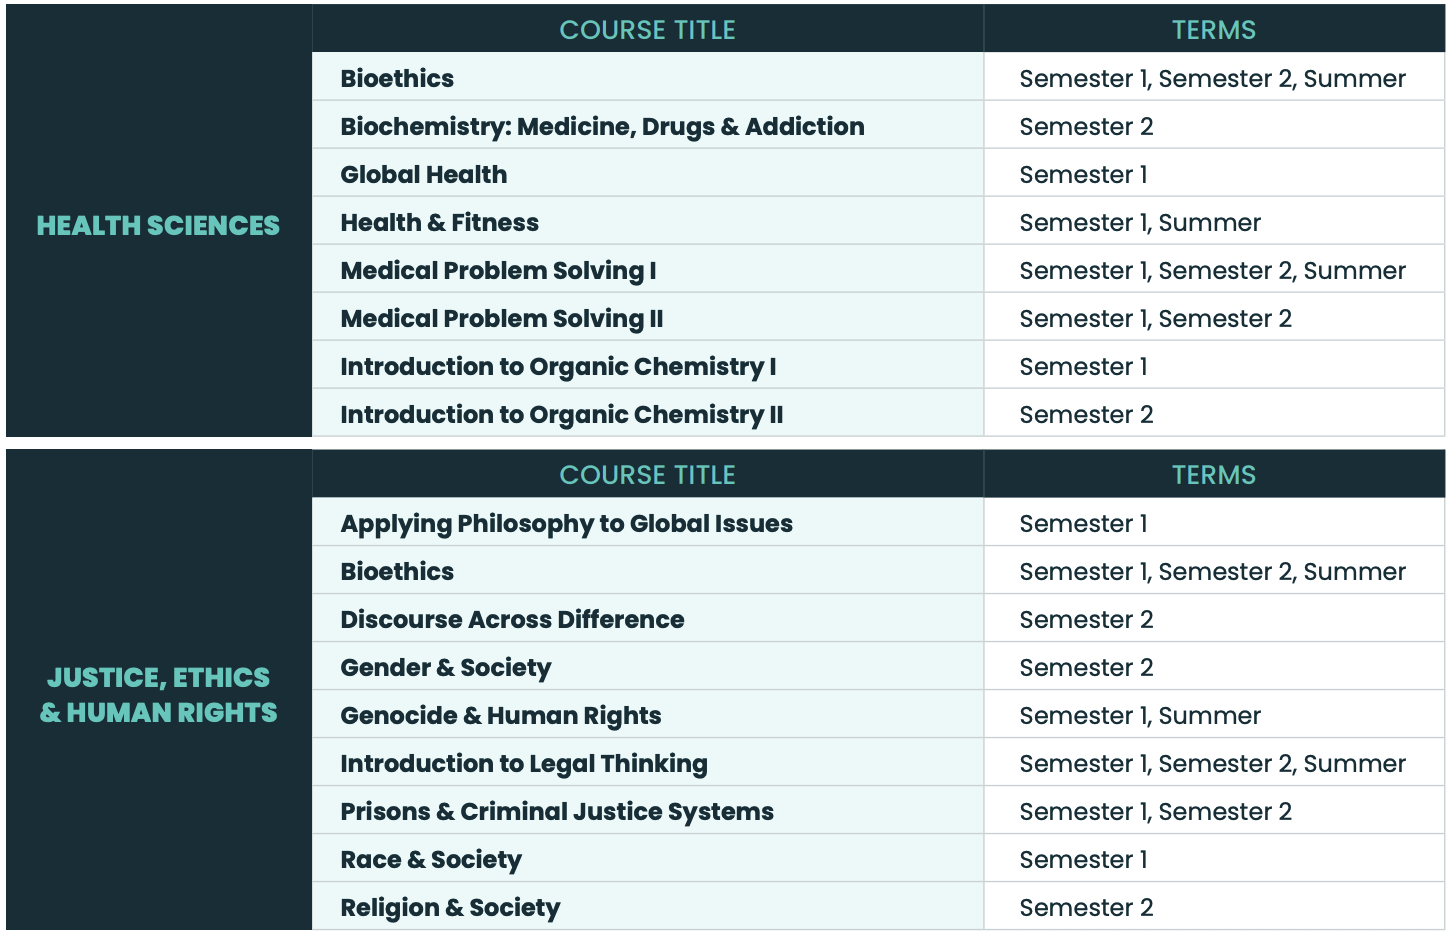Image resolution: width=1448 pixels, height=933 pixels.
Task: Click terms cell for Prisons & Criminal Justice Systems
Action: [x=1155, y=812]
